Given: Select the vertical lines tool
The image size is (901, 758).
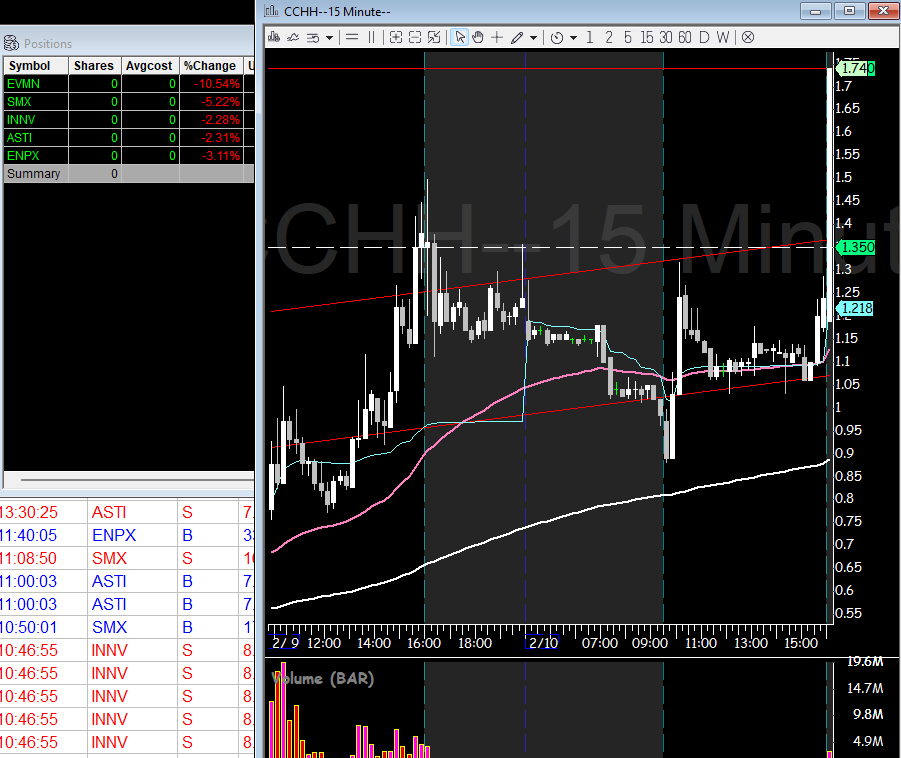Looking at the screenshot, I should pos(371,37).
